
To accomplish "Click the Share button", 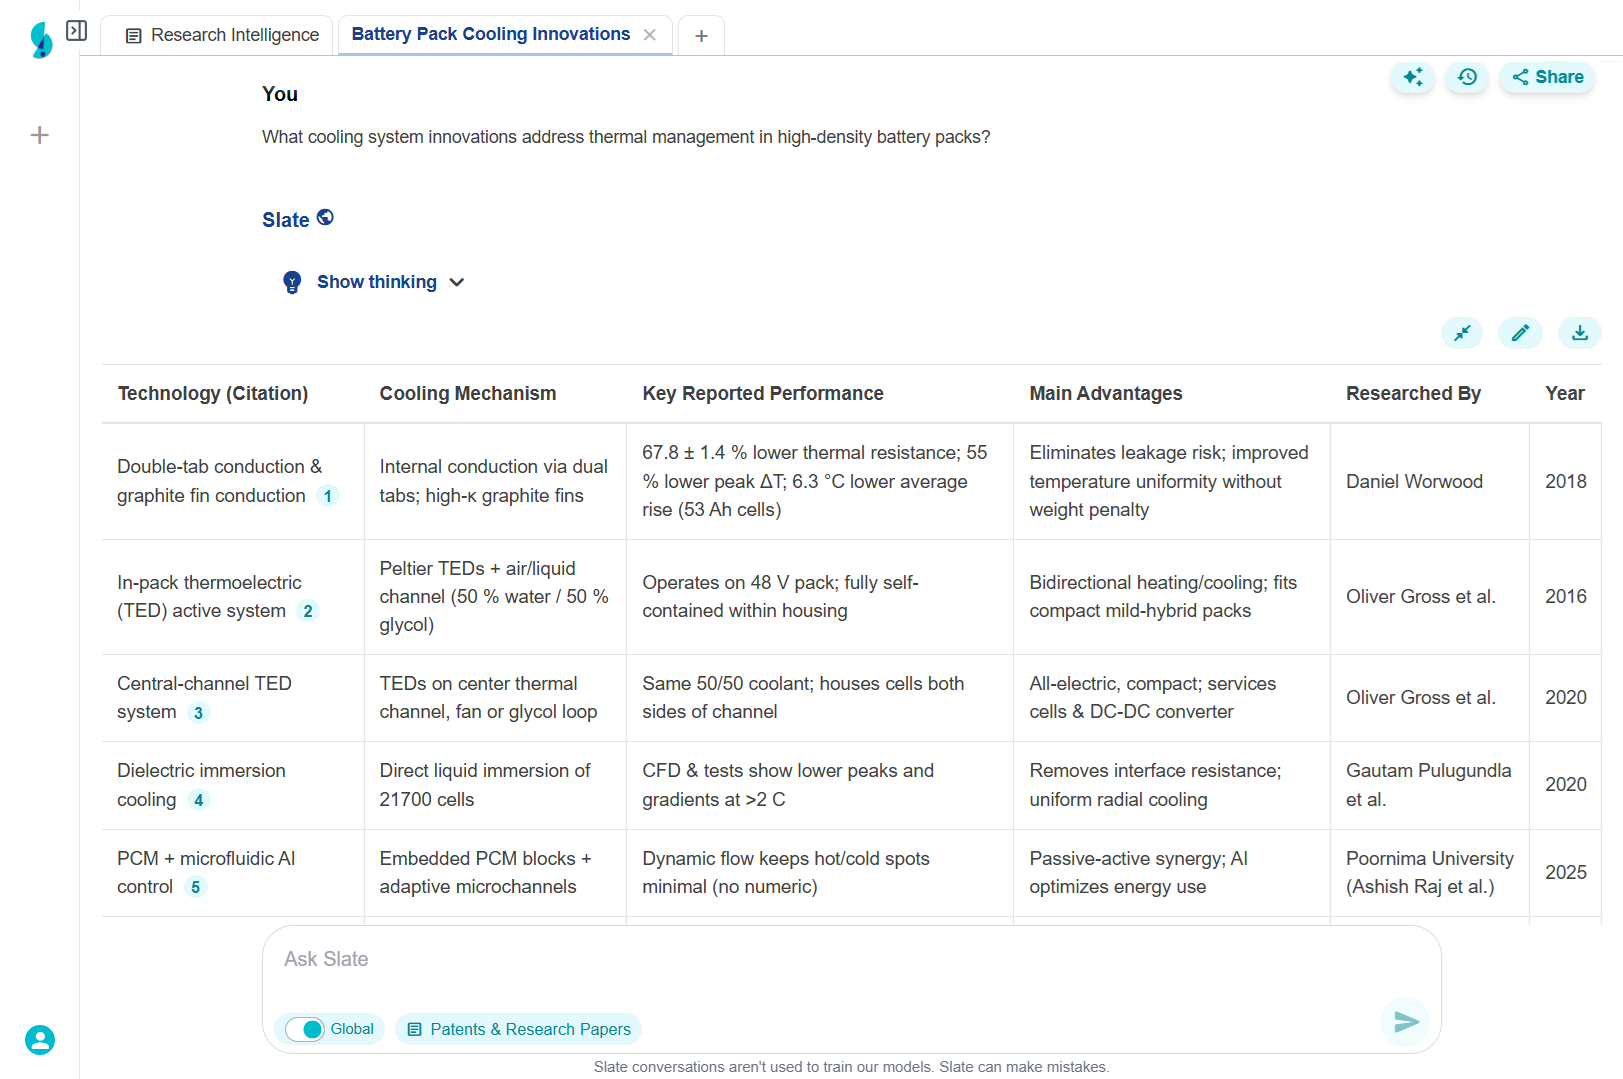I will point(1547,77).
